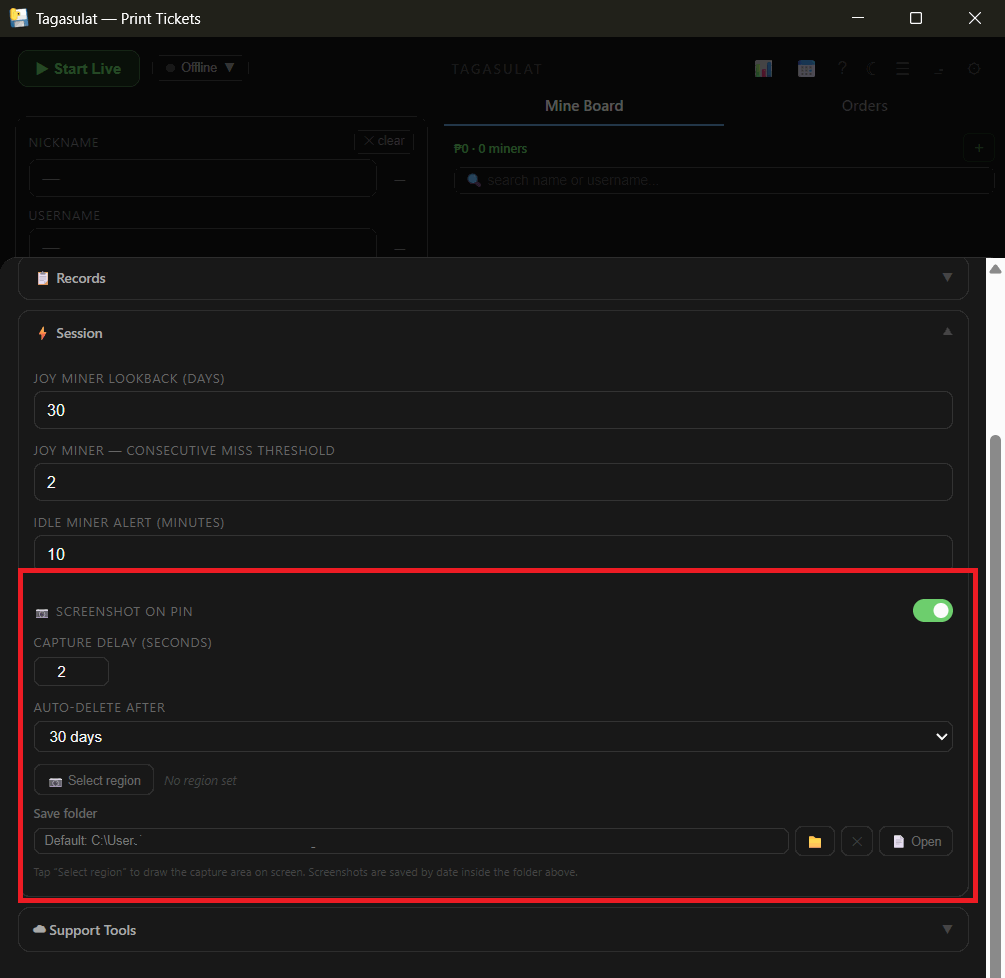Toggle the Screenshot on Pin switch
The width and height of the screenshot is (1005, 978).
tap(933, 611)
